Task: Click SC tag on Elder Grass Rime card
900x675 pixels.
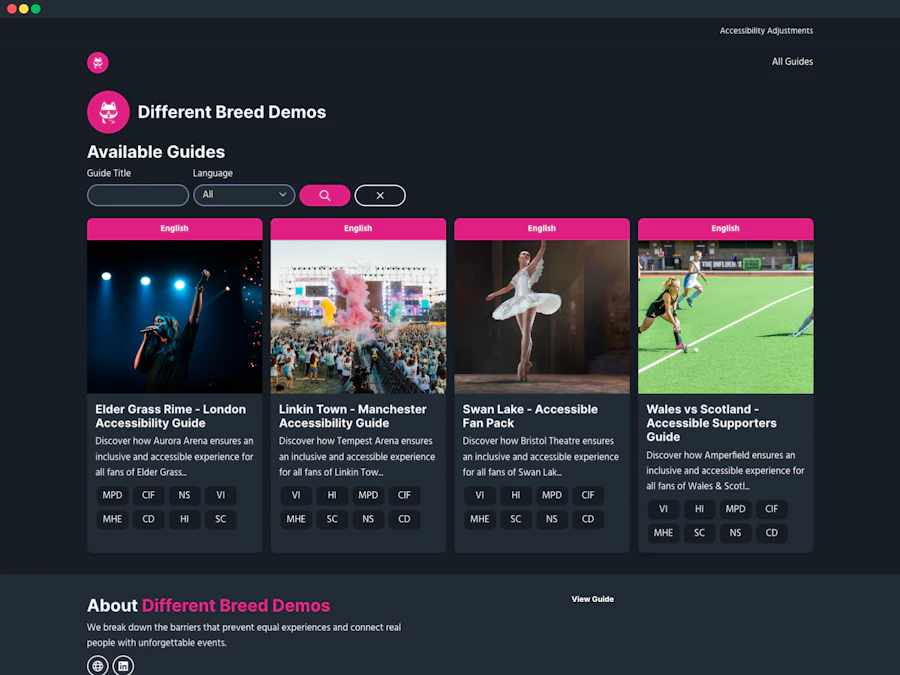Action: tap(220, 519)
